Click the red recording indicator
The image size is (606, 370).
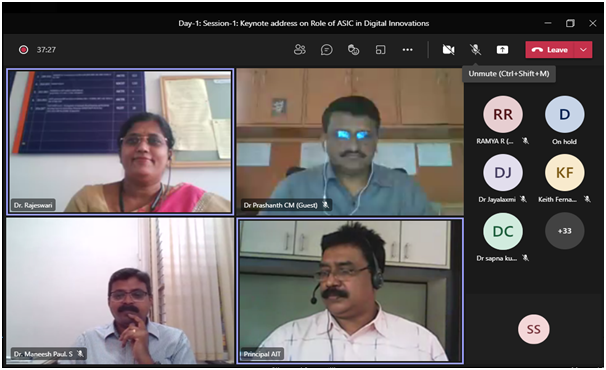coord(24,49)
